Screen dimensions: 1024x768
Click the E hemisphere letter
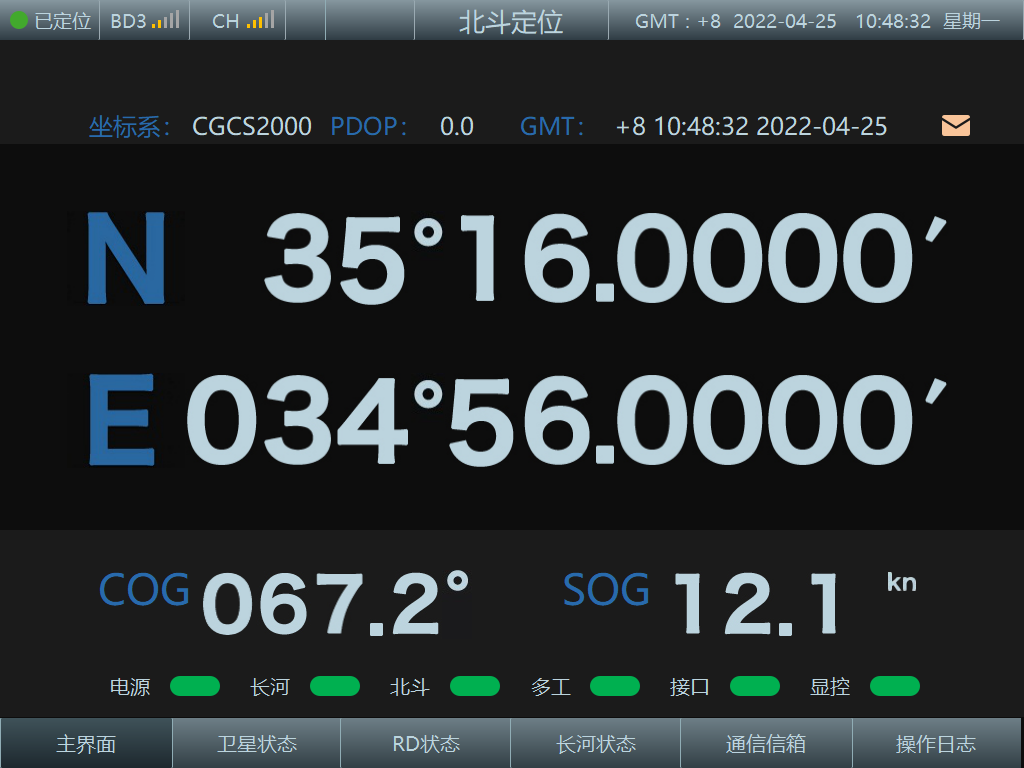tap(121, 419)
